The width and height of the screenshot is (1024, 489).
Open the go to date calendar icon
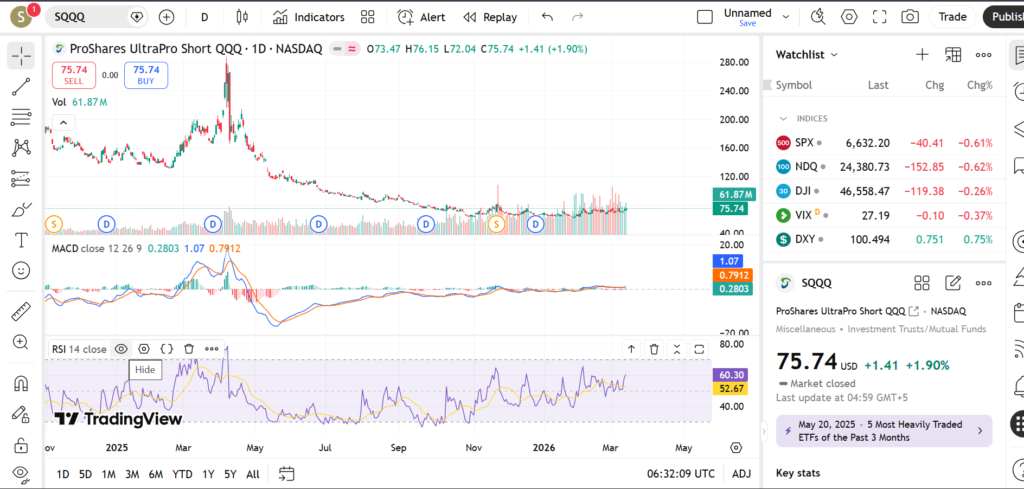(287, 473)
